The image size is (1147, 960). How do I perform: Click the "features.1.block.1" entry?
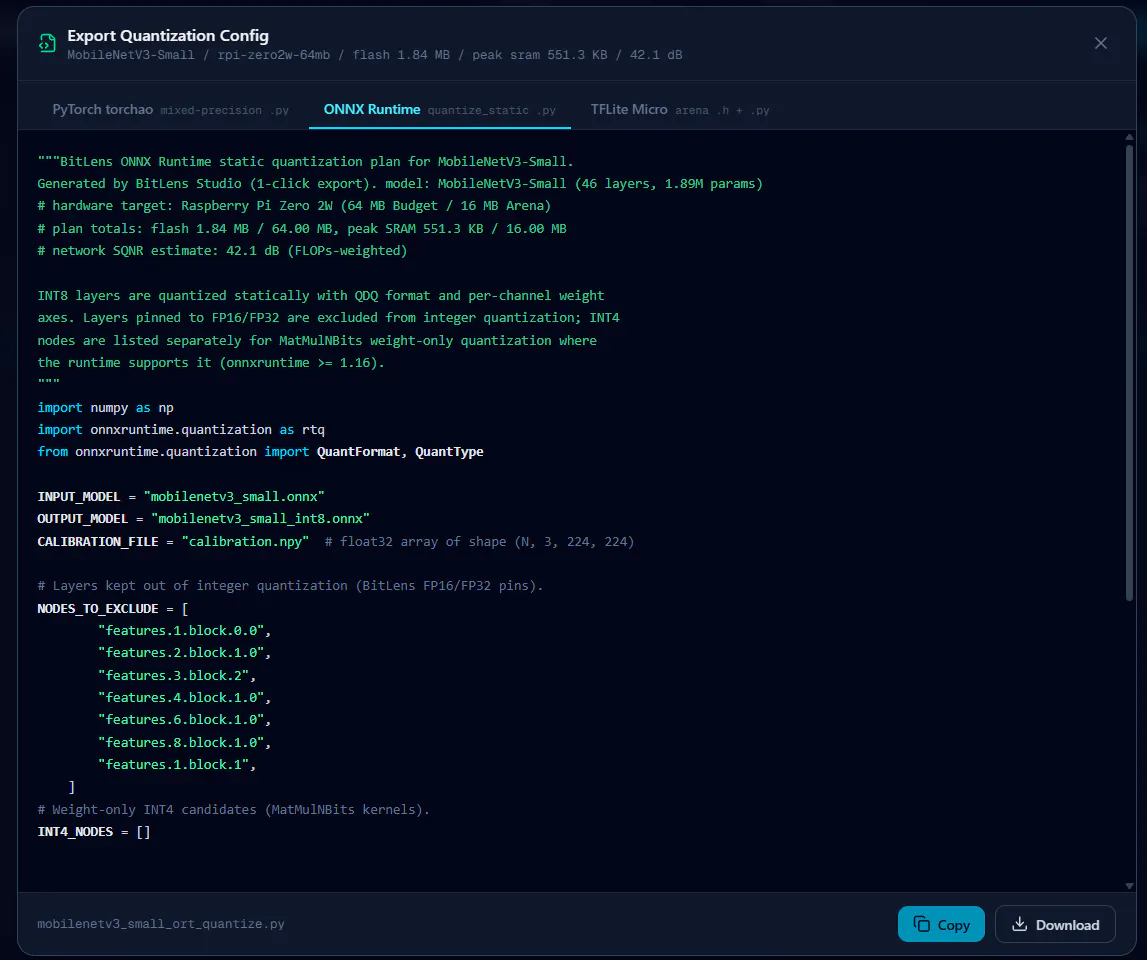(177, 765)
